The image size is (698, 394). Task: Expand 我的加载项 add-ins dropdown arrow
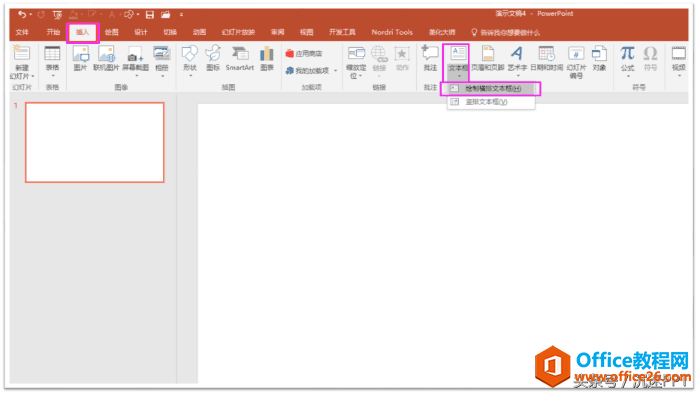336,71
